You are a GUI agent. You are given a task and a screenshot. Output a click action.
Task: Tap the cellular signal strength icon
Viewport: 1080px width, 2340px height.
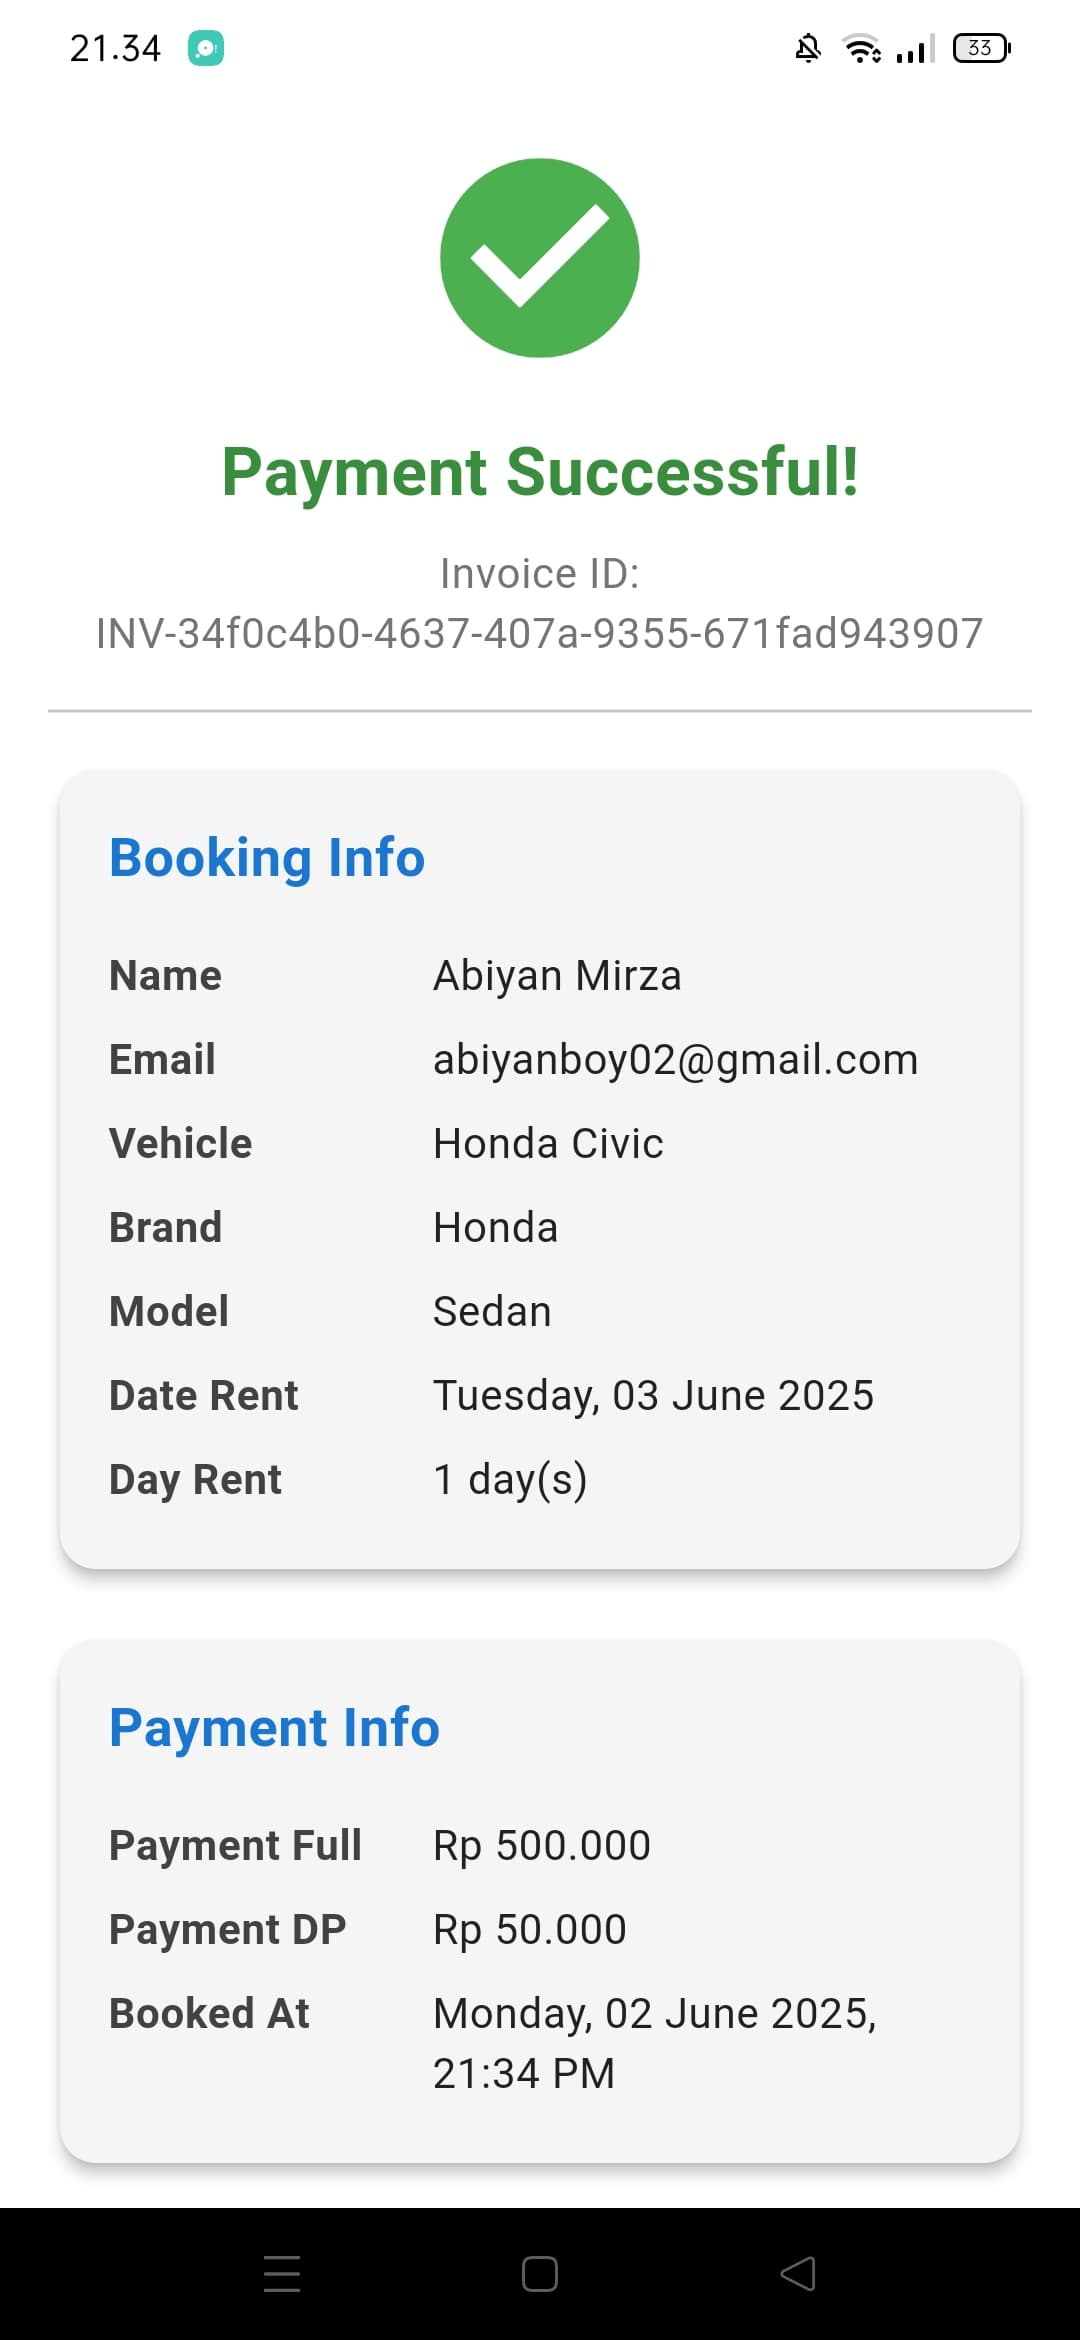click(x=915, y=48)
